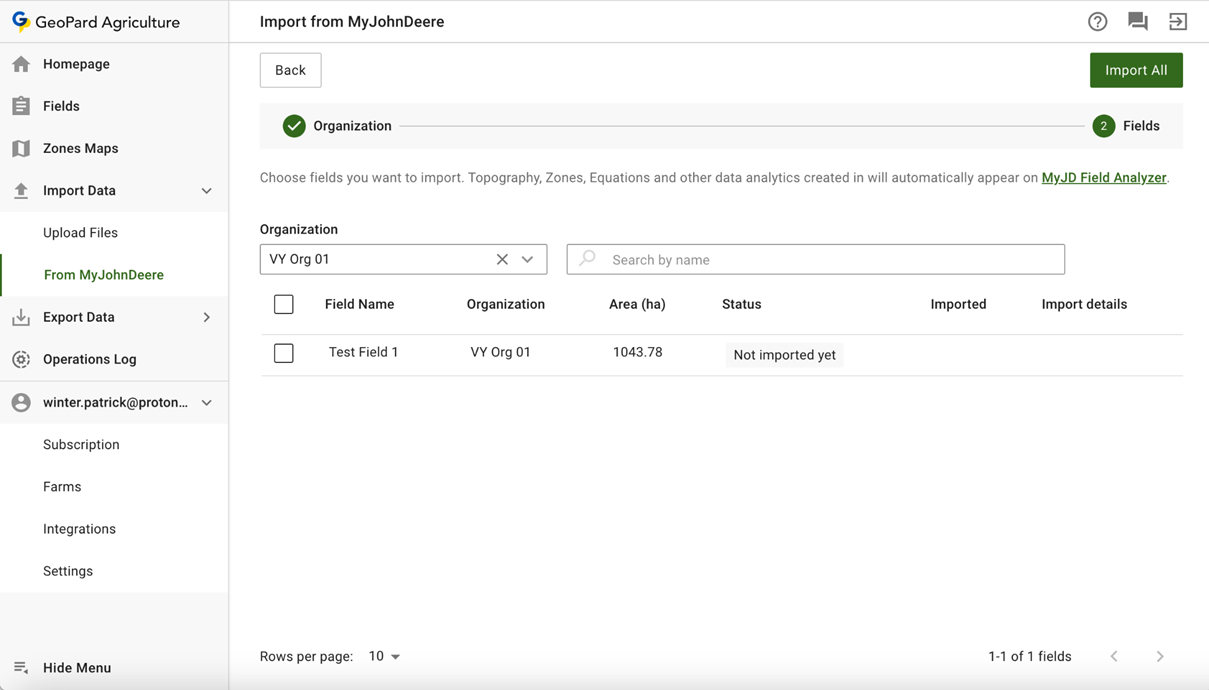Clear the VY Org 01 selection
The height and width of the screenshot is (690, 1209).
(x=502, y=259)
